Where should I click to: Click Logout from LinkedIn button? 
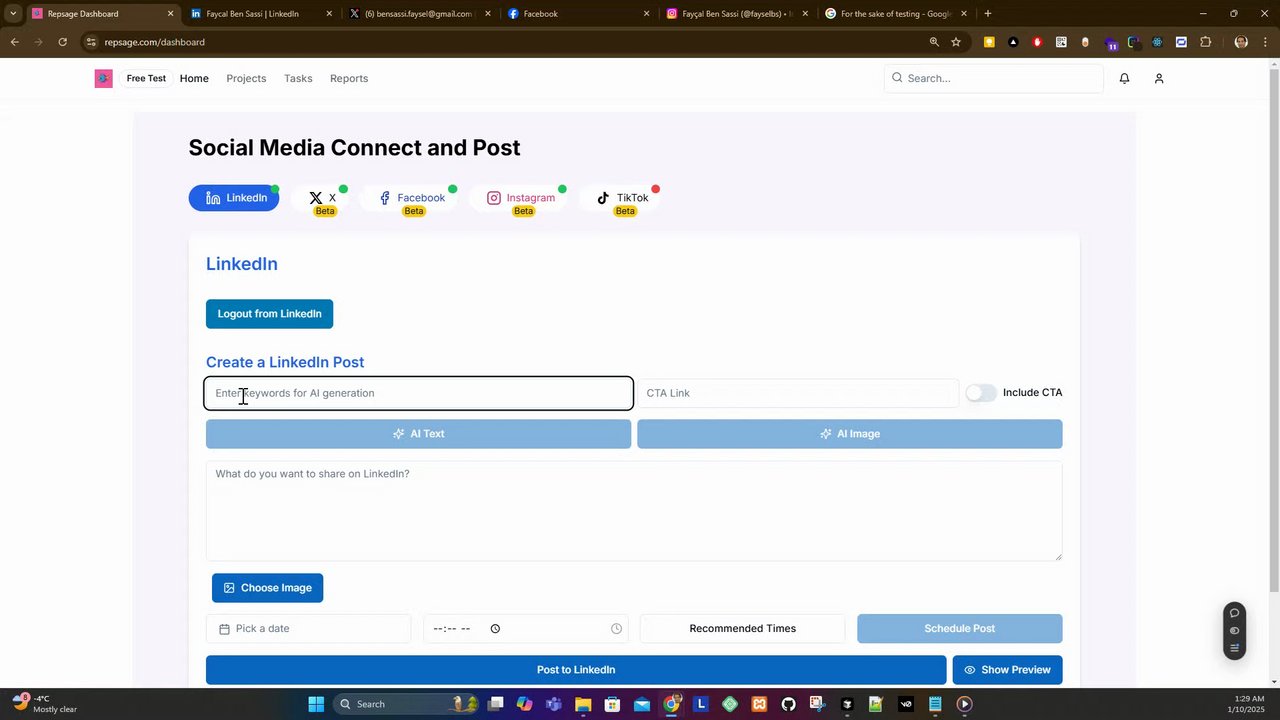[269, 314]
